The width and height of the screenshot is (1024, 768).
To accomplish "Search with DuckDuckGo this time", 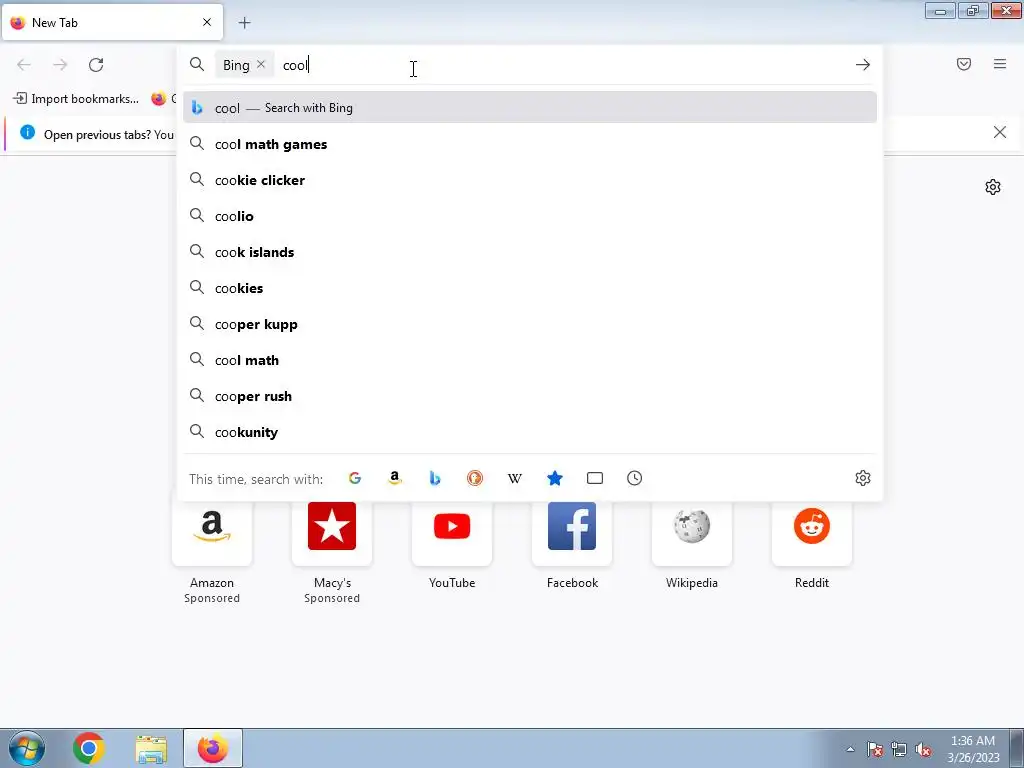I will coord(475,478).
